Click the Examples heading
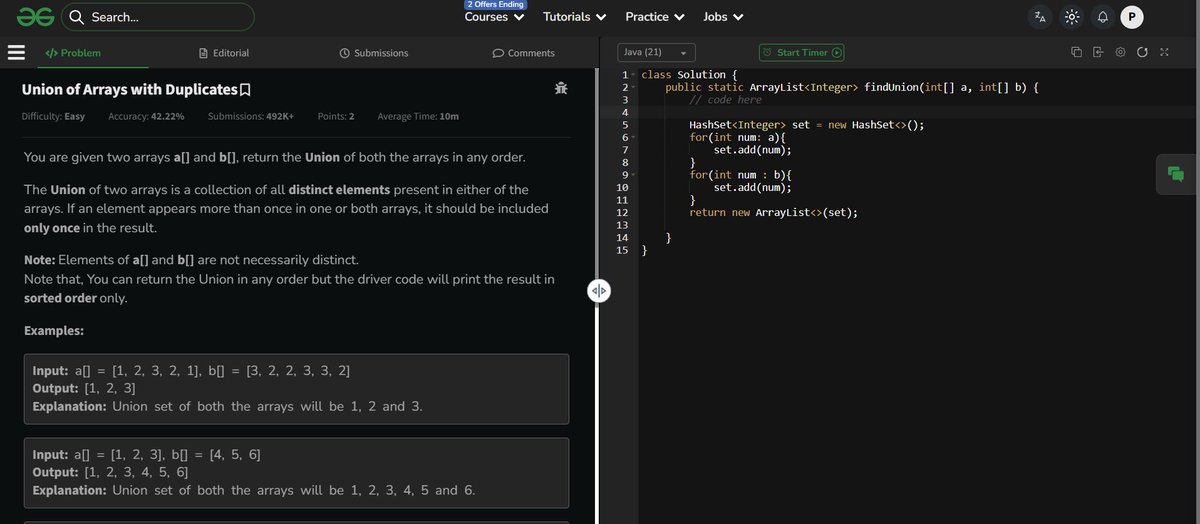The image size is (1200, 524). [x=53, y=330]
